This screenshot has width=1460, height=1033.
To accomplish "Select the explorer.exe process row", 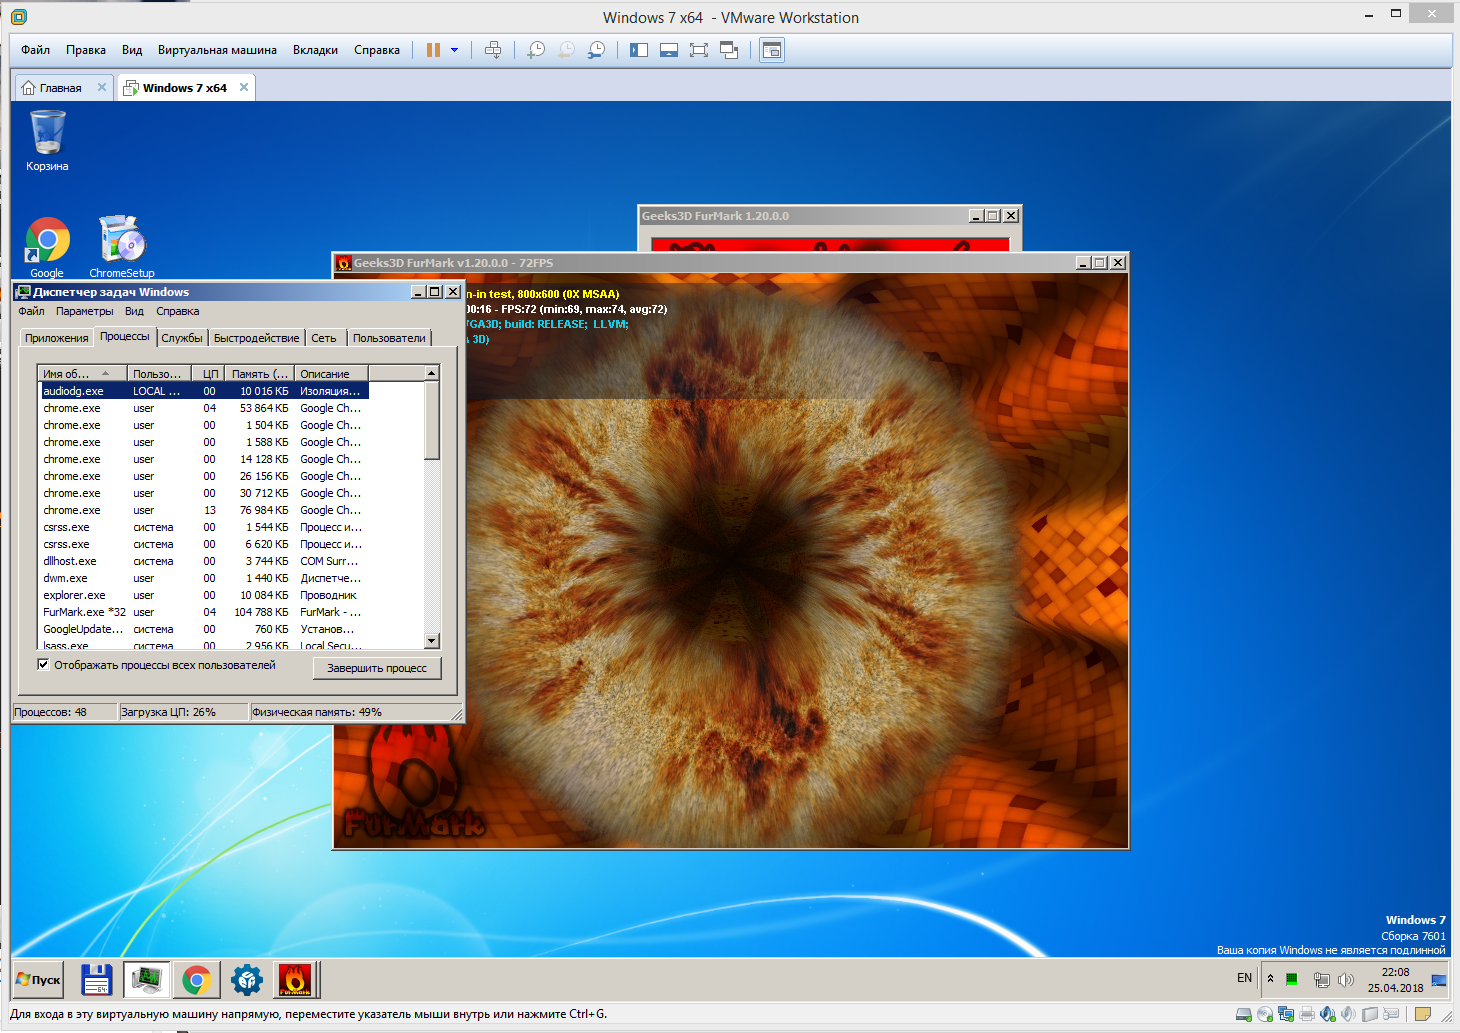I will pyautogui.click(x=204, y=595).
